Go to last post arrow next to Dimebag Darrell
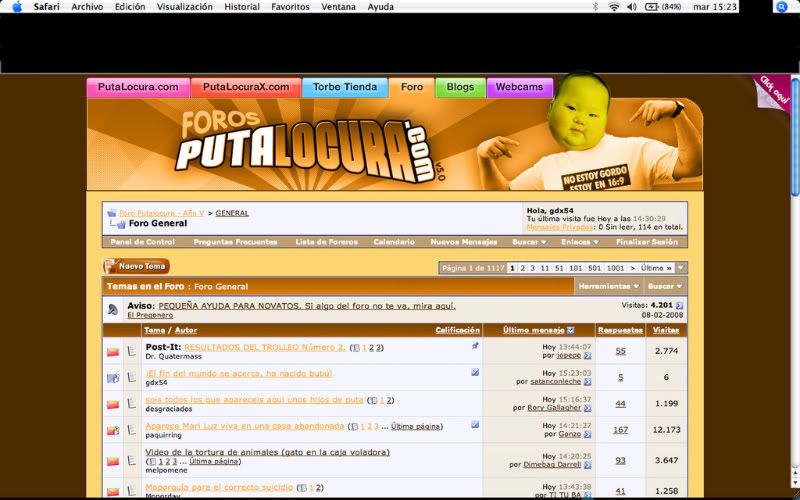 (587, 465)
